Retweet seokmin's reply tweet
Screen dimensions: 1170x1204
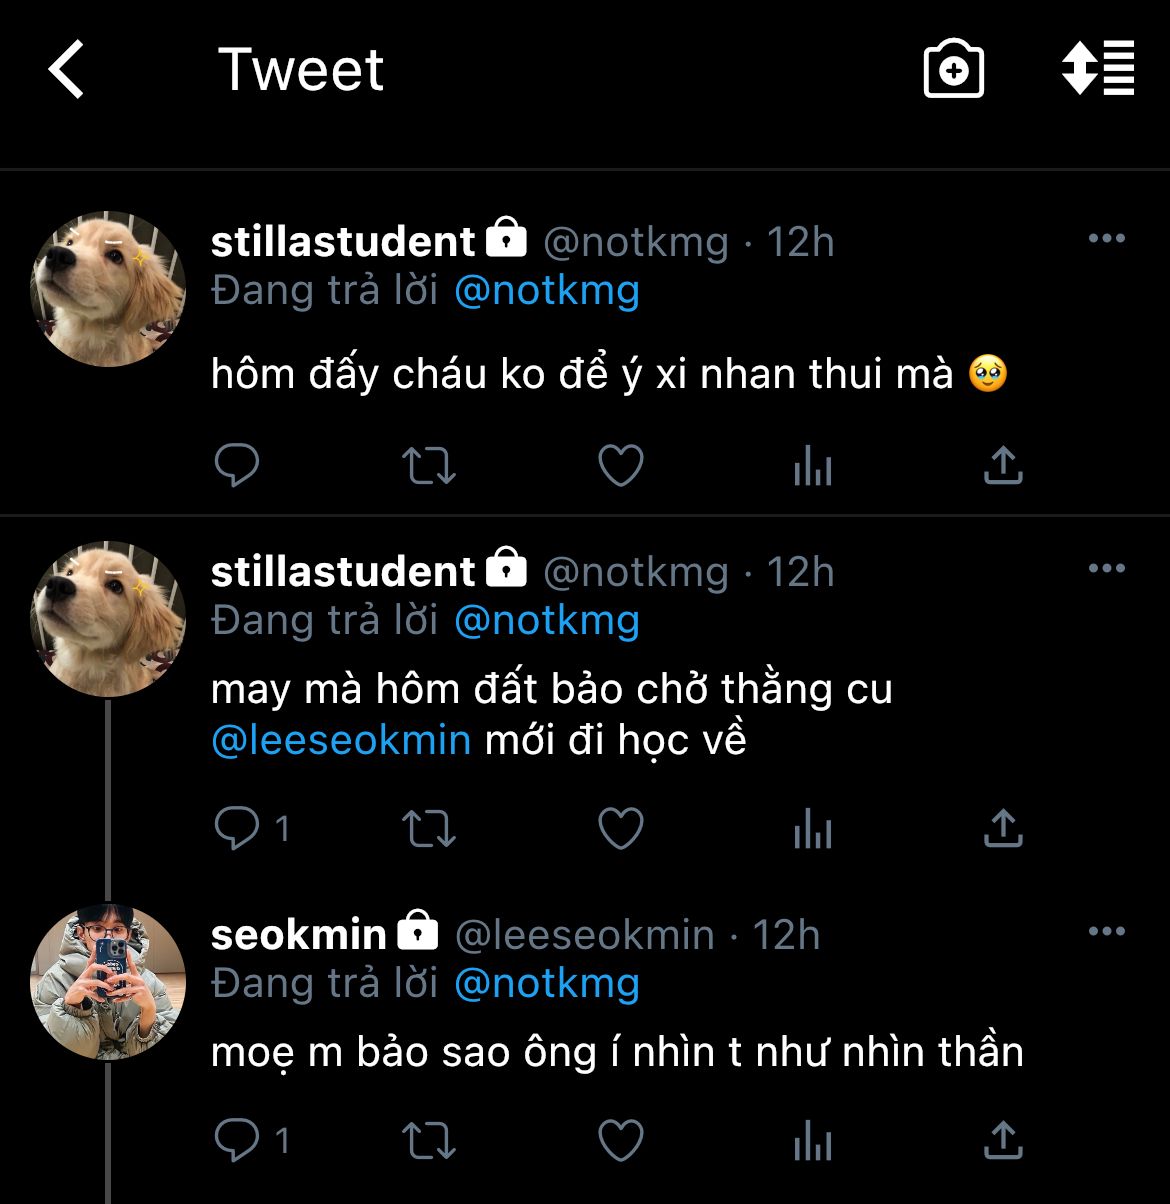[428, 1141]
